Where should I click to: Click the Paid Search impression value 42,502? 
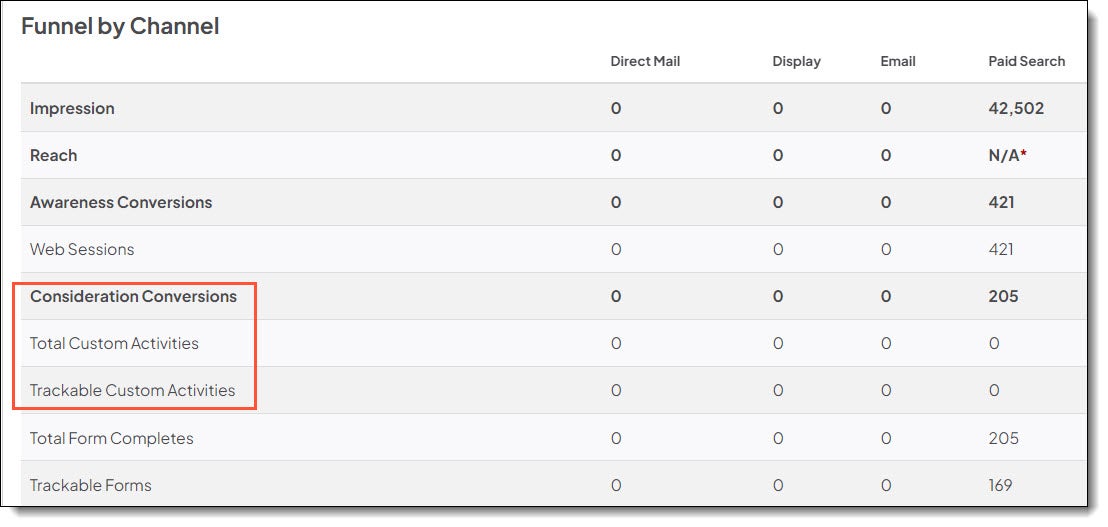pos(1016,108)
